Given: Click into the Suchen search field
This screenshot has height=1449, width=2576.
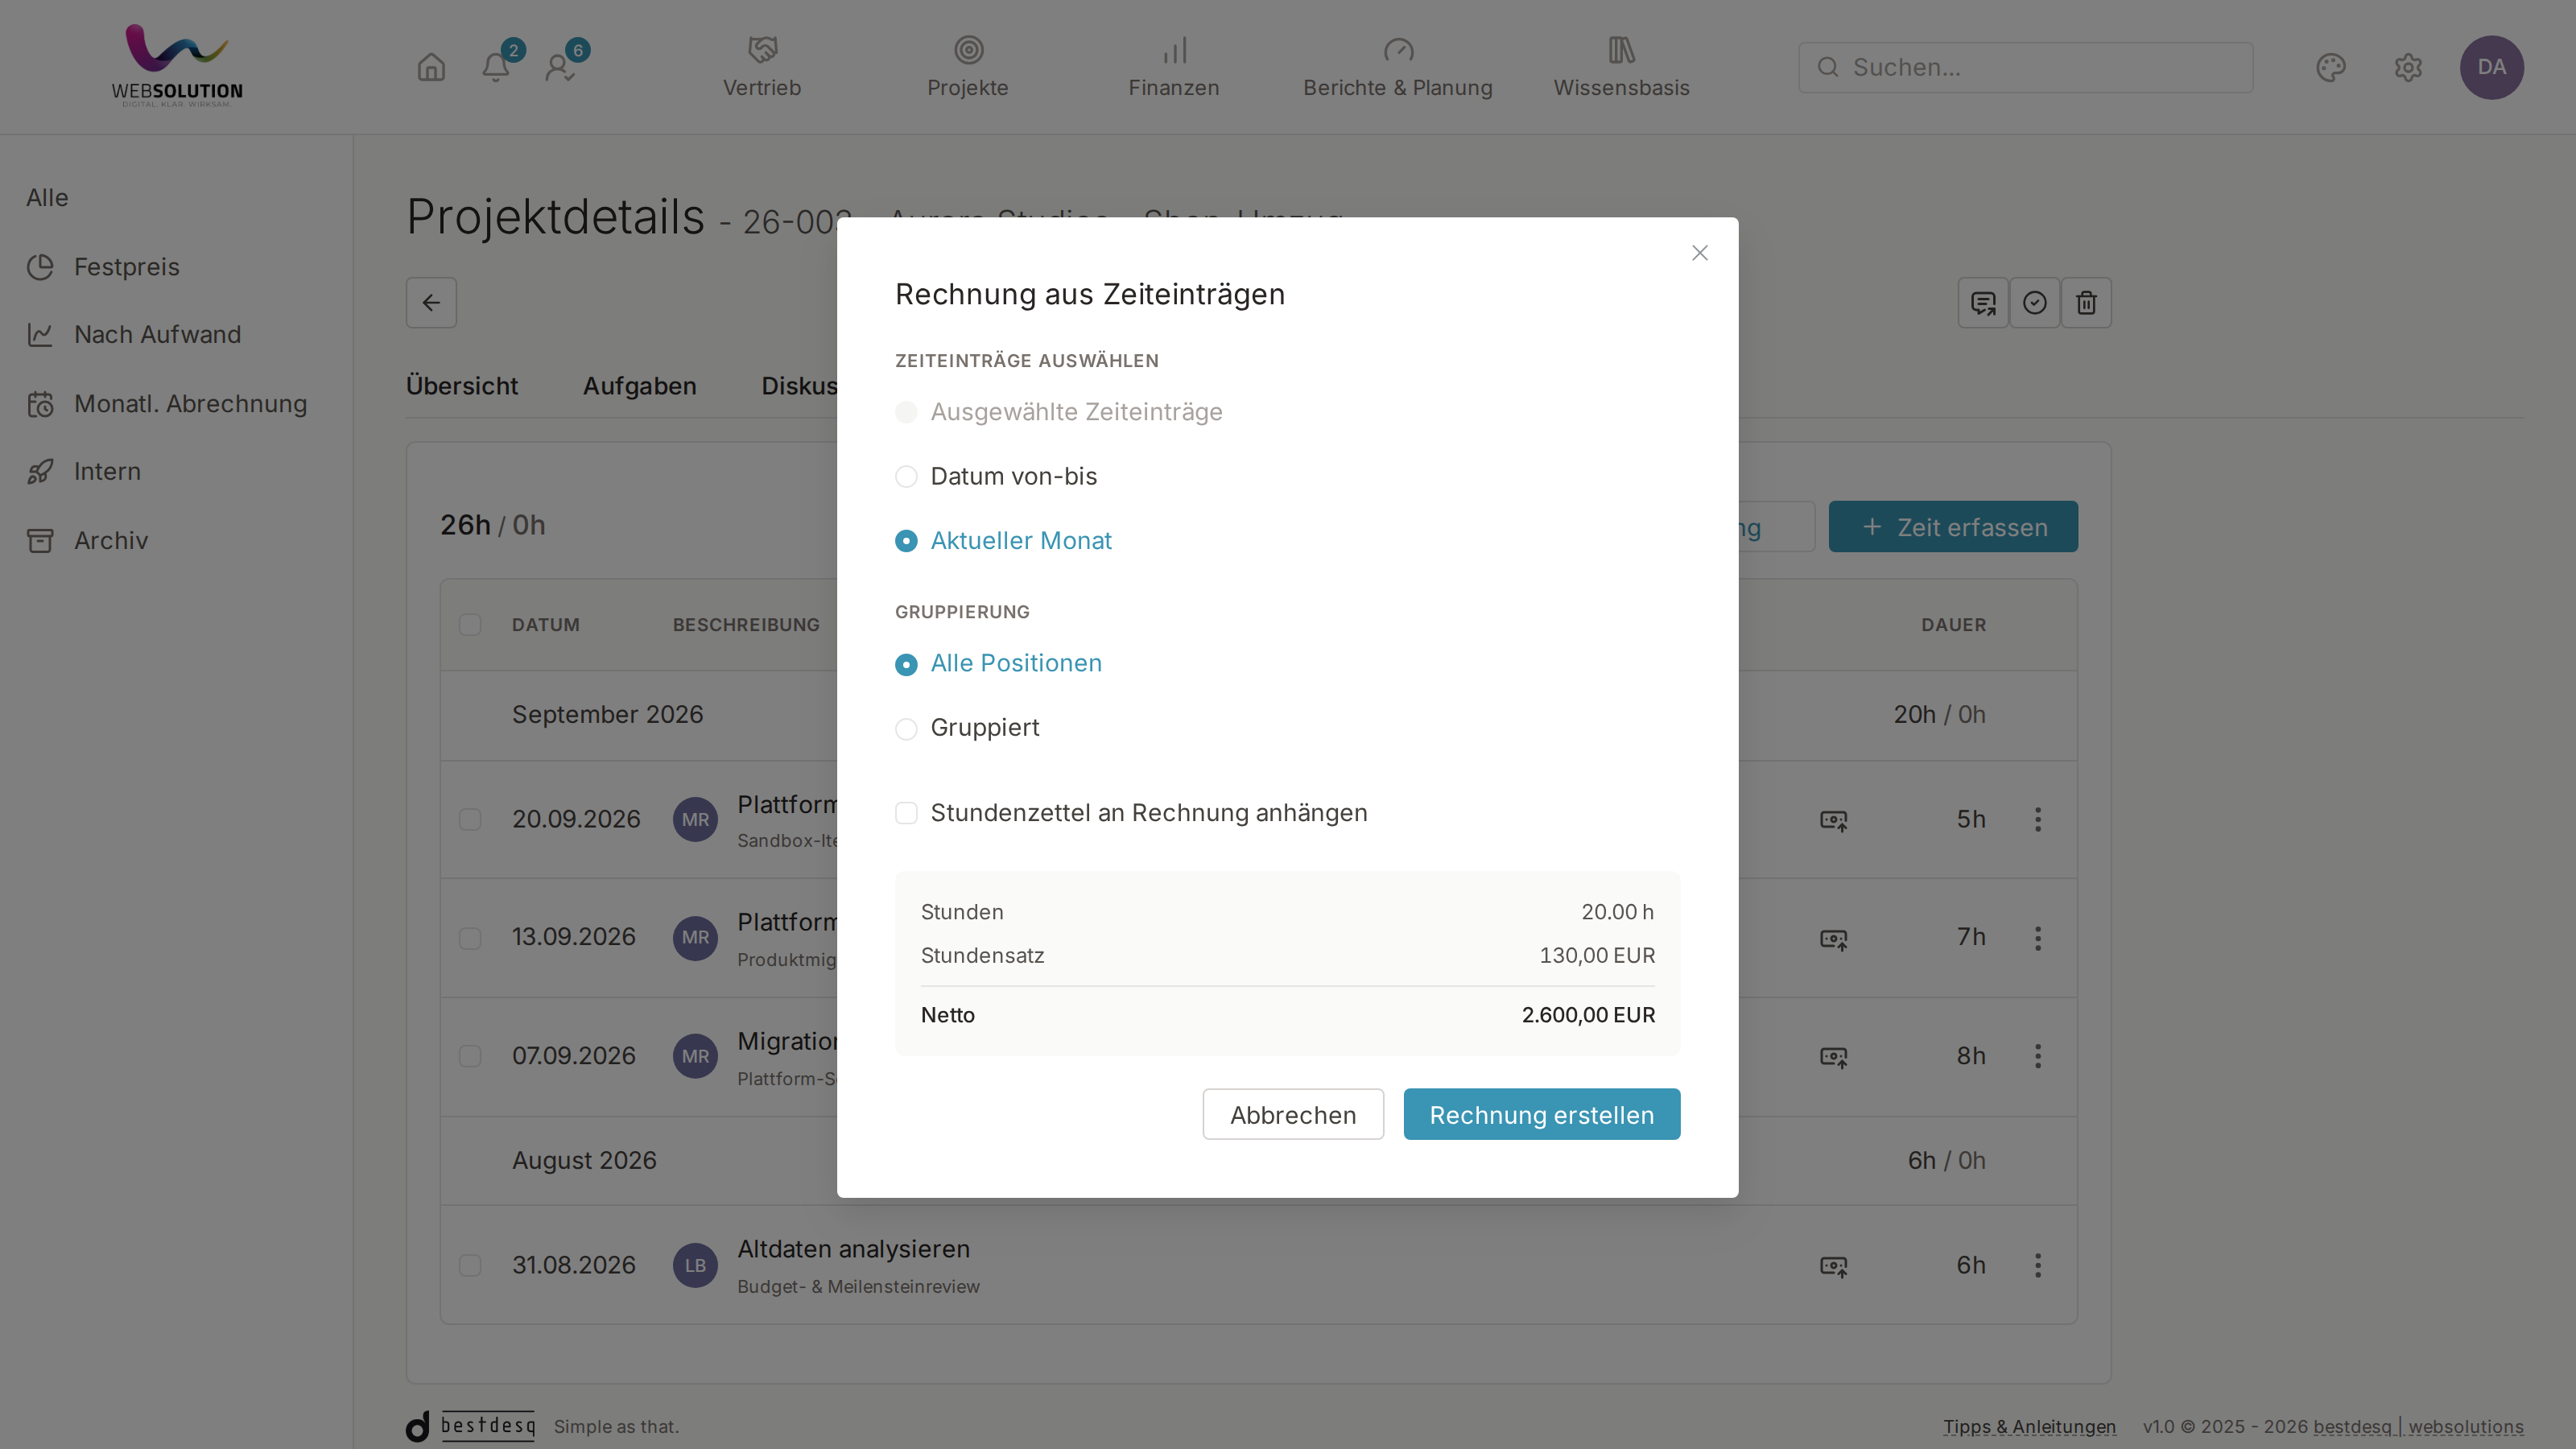Looking at the screenshot, I should pos(2025,67).
